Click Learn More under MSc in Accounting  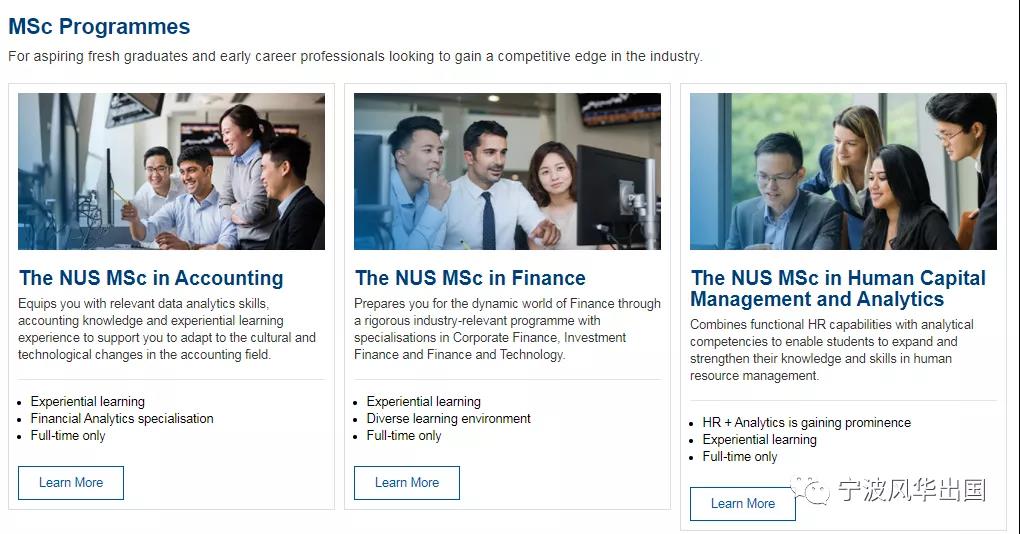tap(71, 483)
